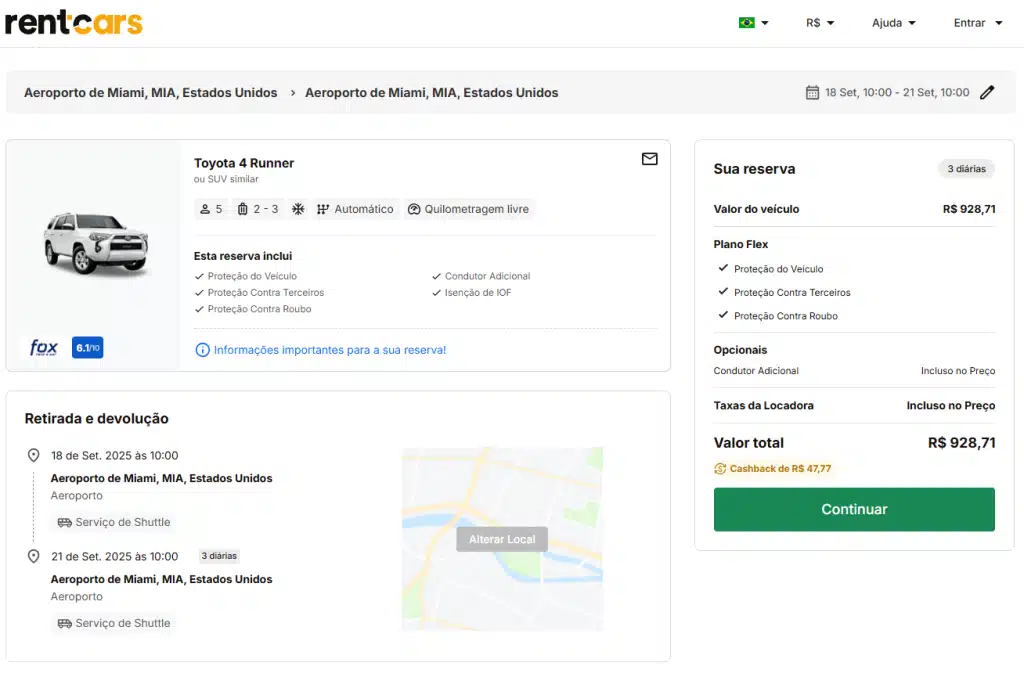Click the calendar icon beside rental dates

(812, 92)
